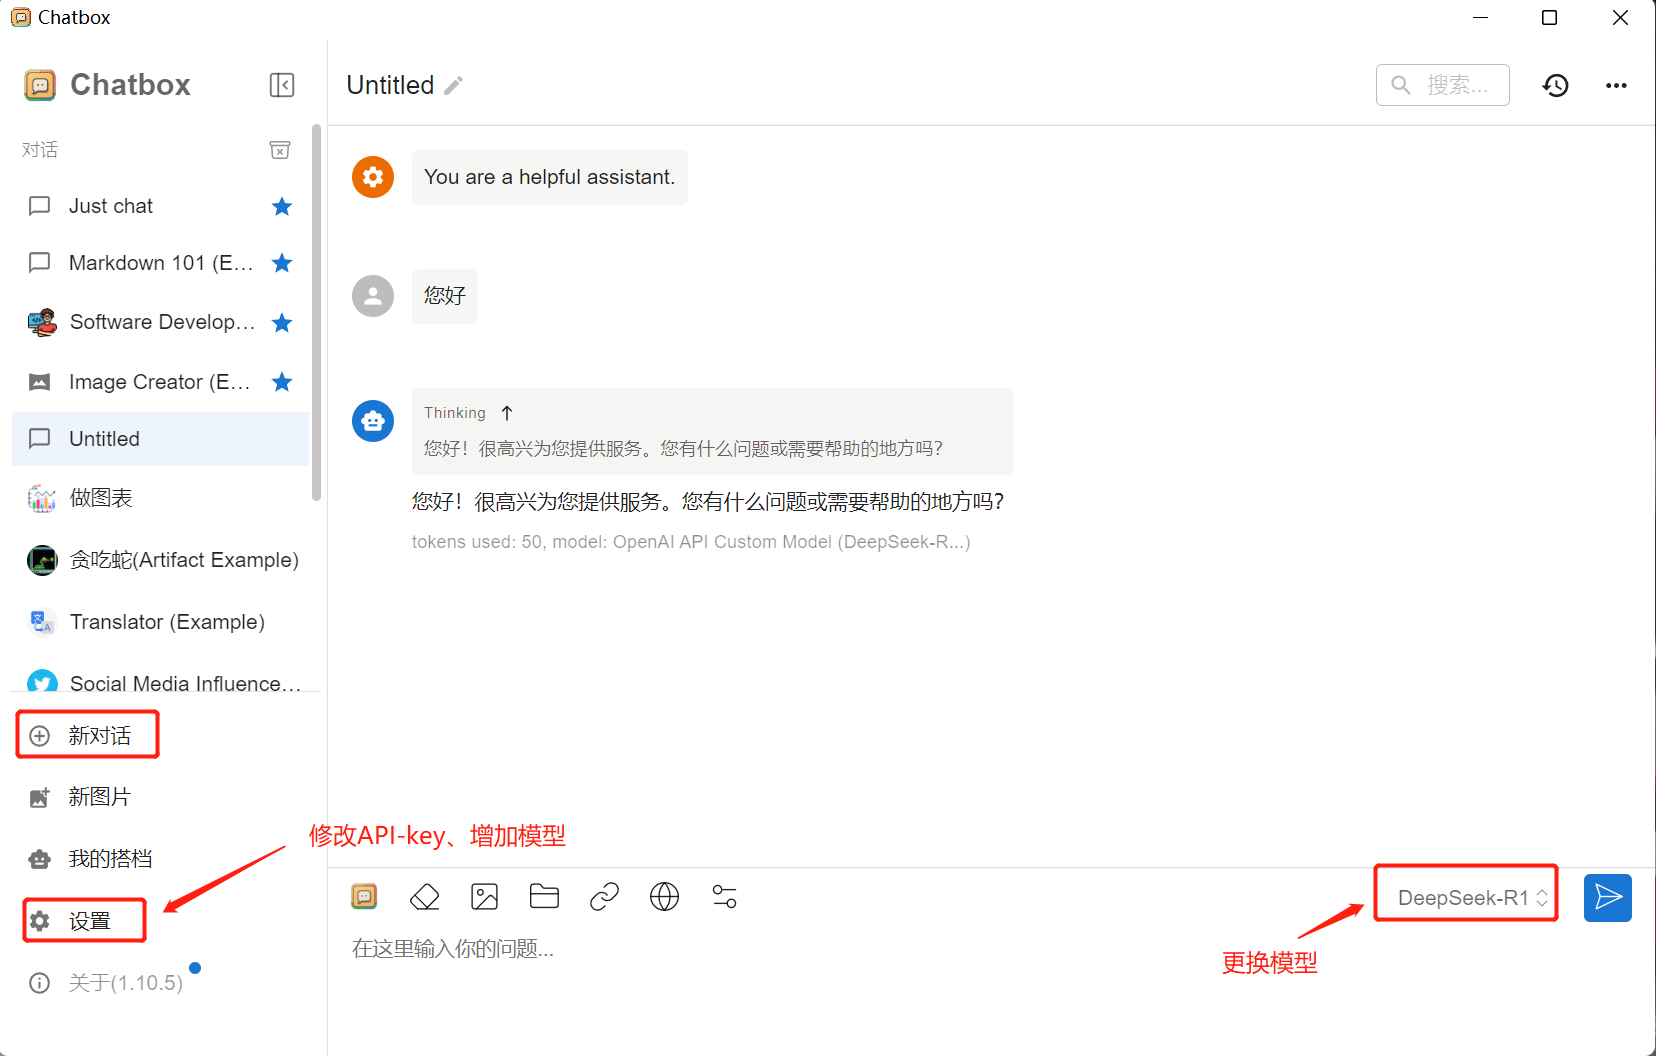Maximize the Chatbox window
Viewport: 1656px width, 1056px height.
[x=1549, y=18]
